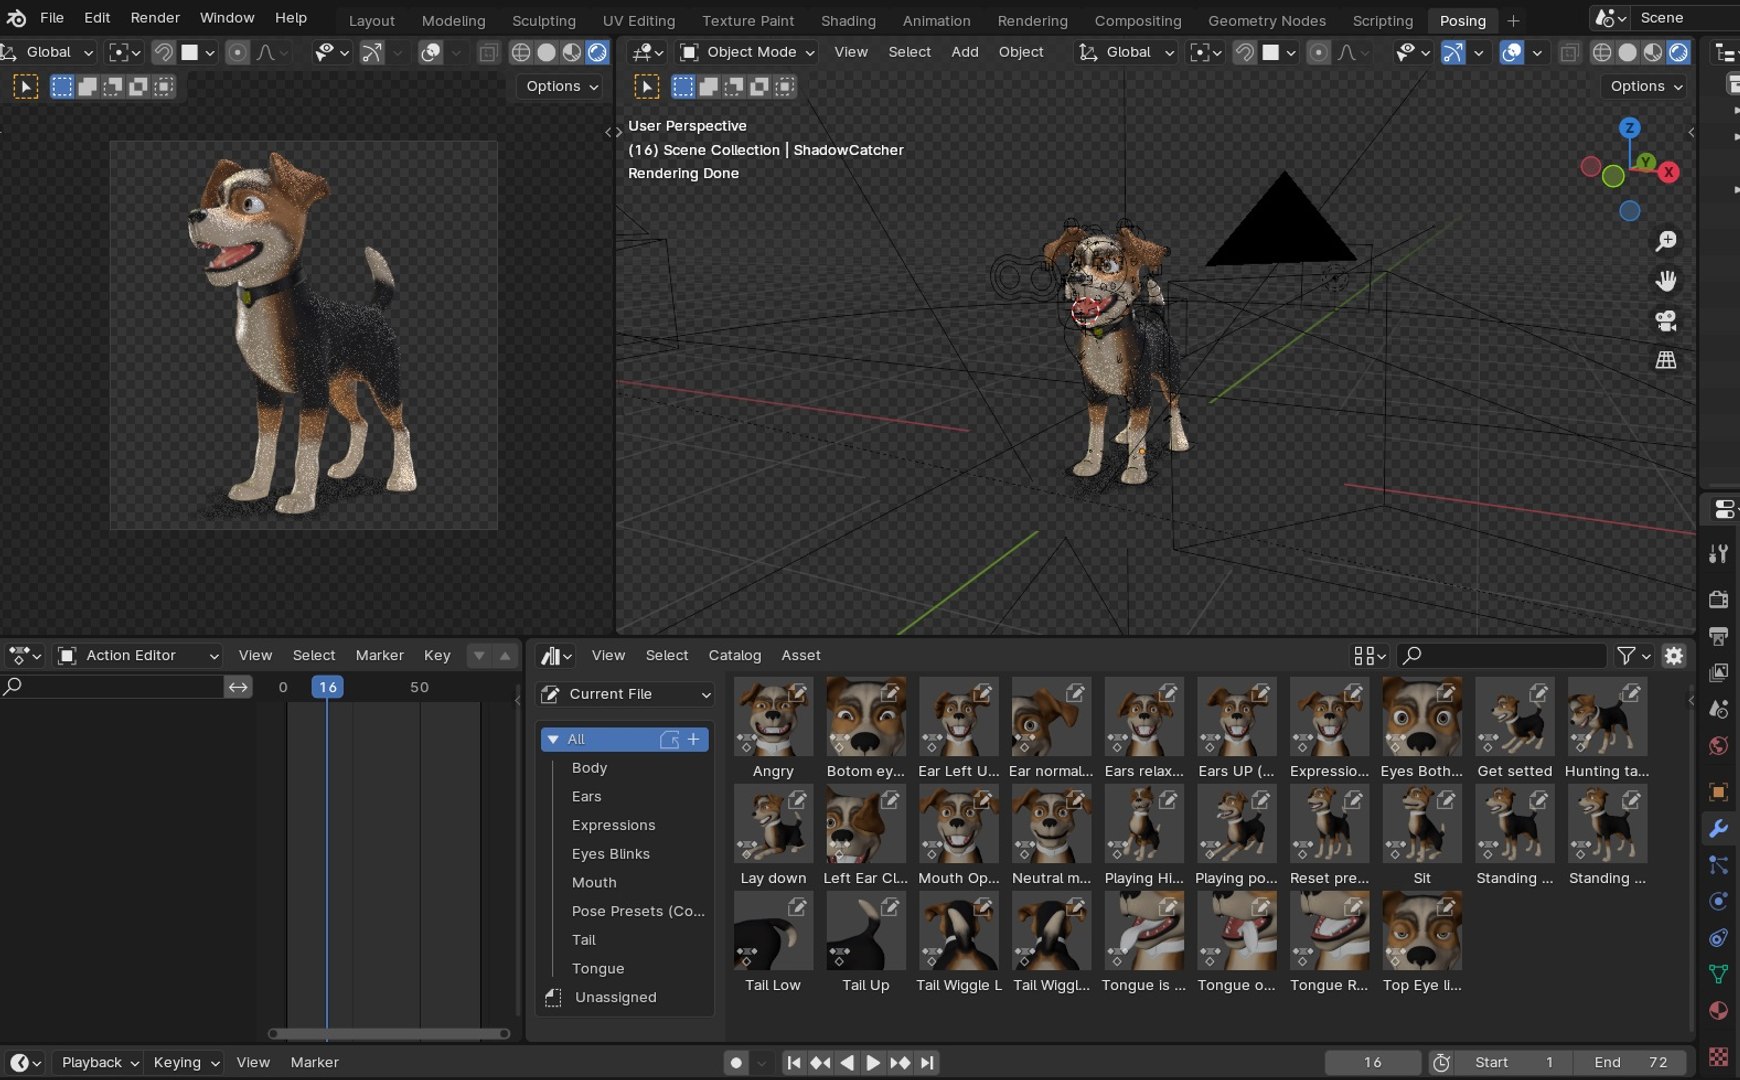The height and width of the screenshot is (1080, 1740).
Task: Collapse the All catalog tree
Action: tap(553, 739)
